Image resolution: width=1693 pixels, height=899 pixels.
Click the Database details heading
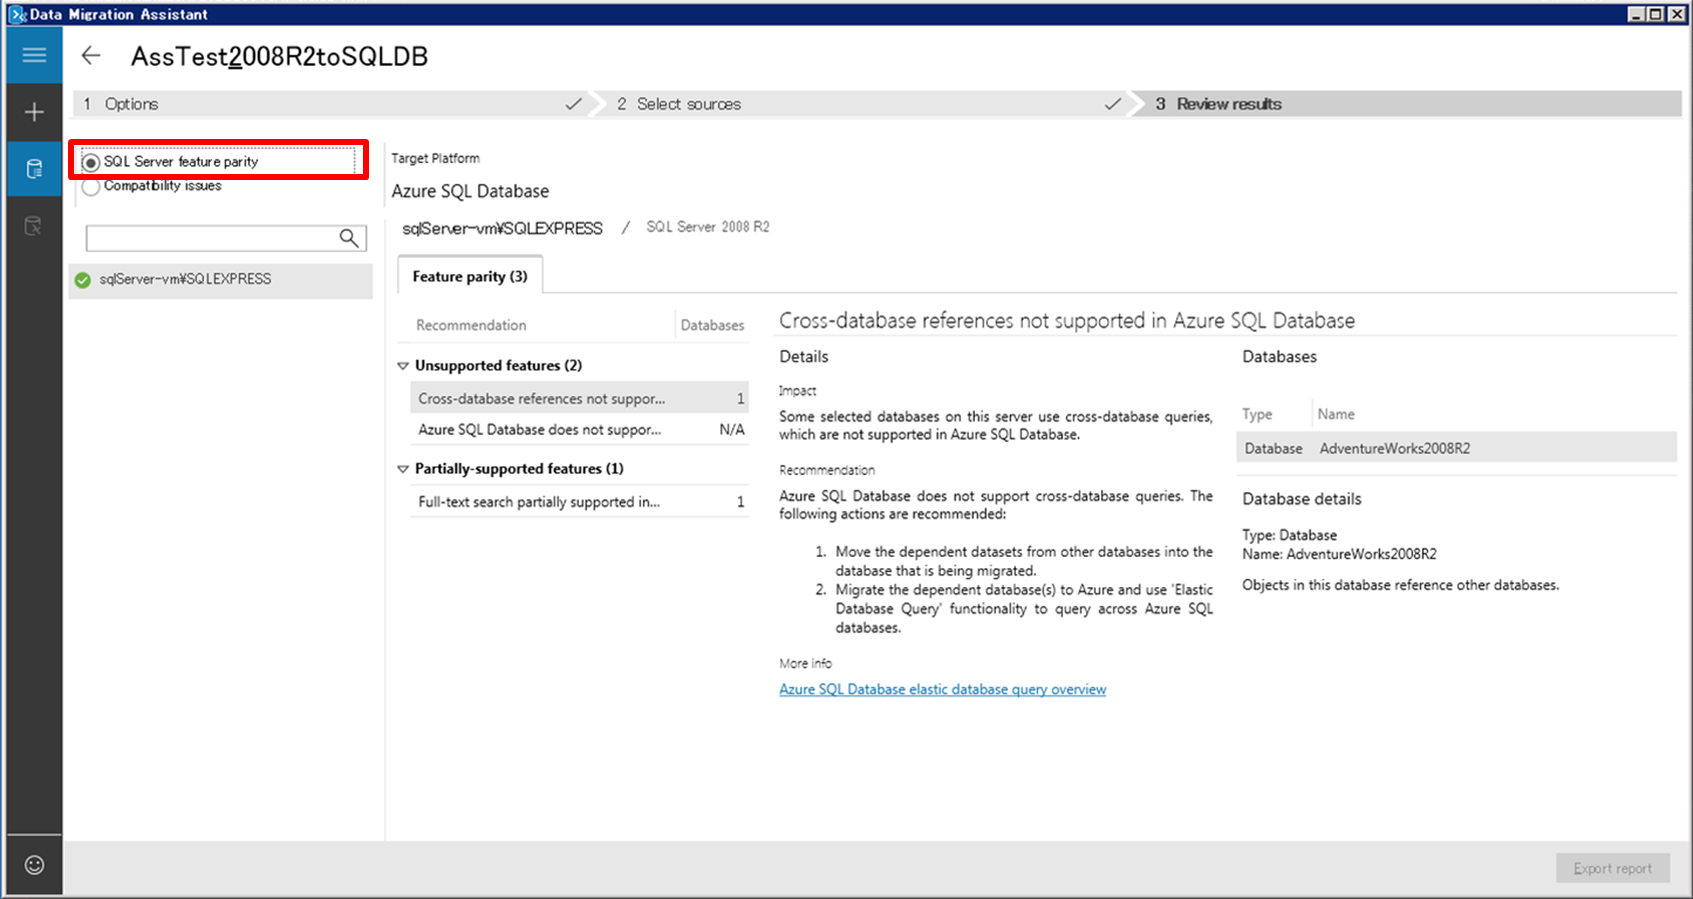click(1302, 499)
